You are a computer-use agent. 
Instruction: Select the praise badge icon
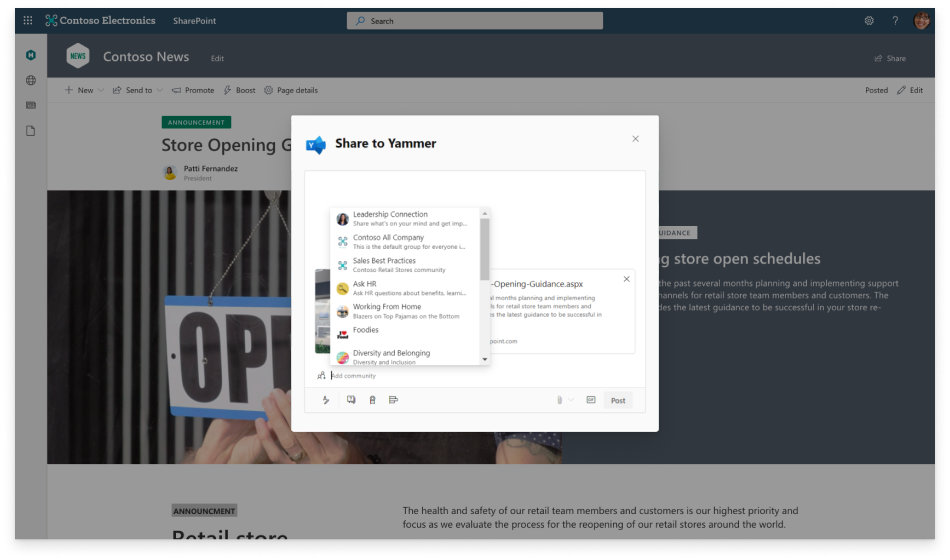pyautogui.click(x=373, y=400)
